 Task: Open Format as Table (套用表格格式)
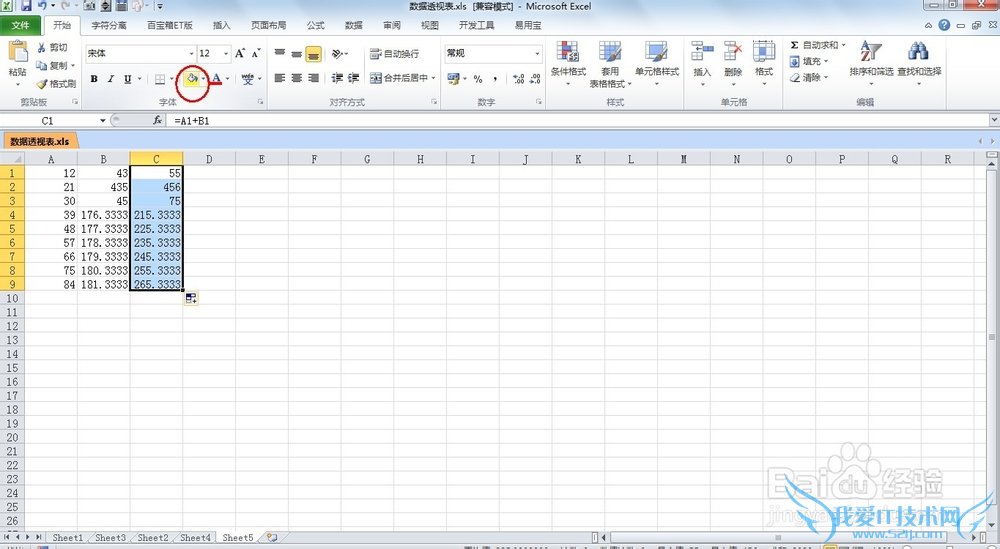(x=610, y=64)
